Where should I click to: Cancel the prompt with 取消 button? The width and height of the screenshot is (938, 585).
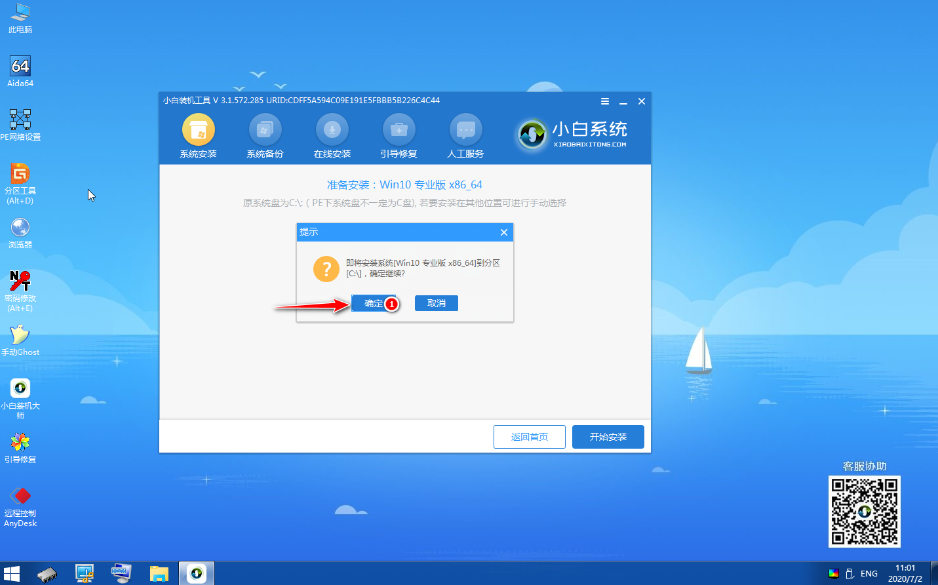[436, 303]
